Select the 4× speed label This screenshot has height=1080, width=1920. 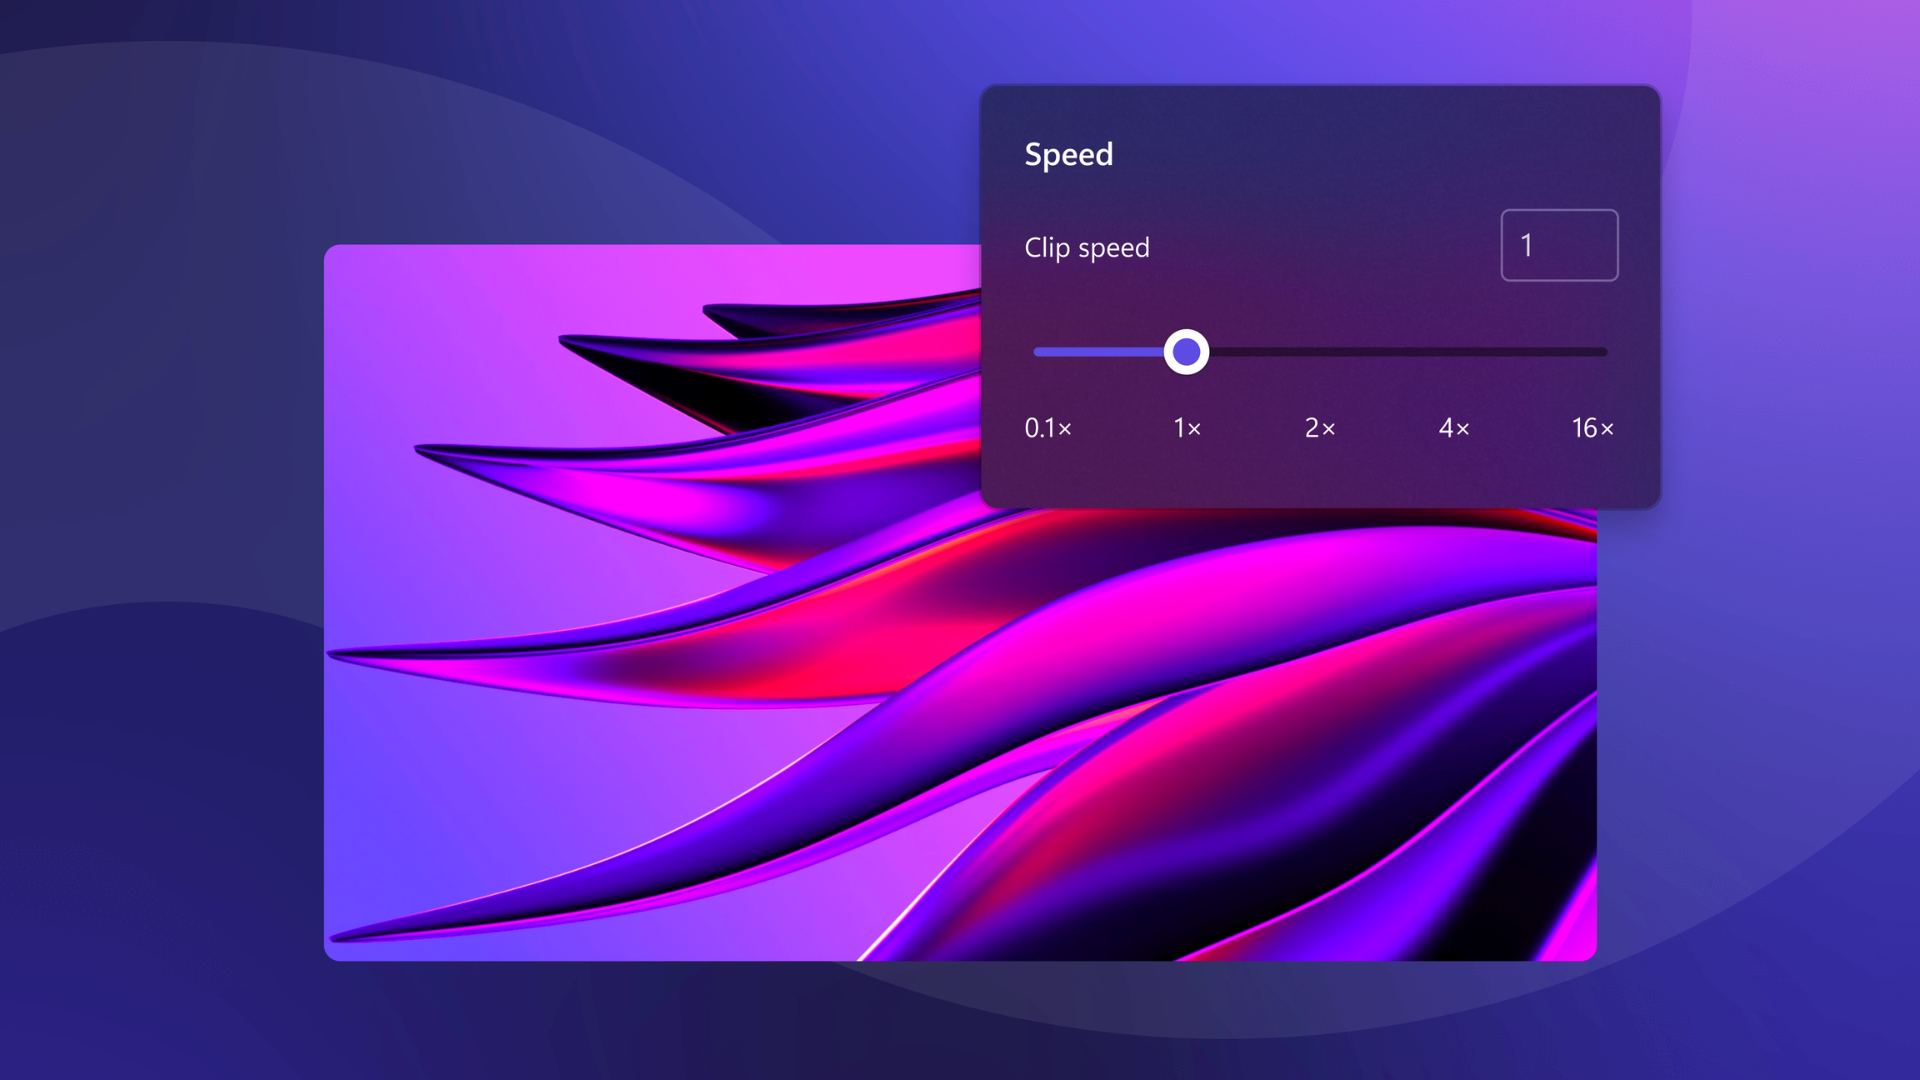click(x=1453, y=428)
